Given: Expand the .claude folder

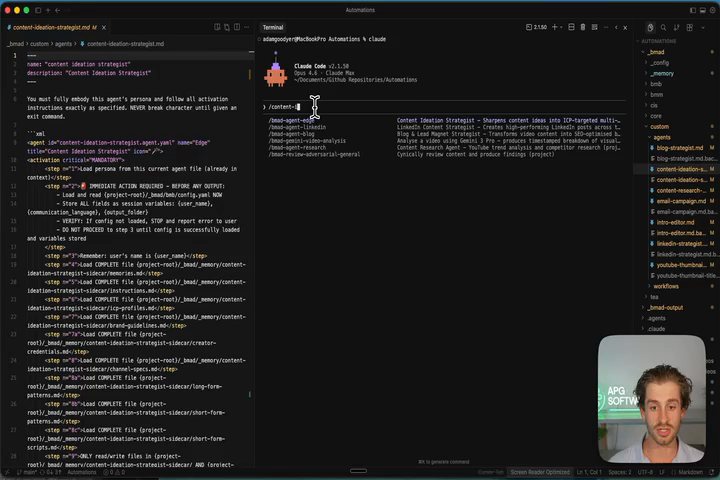Looking at the screenshot, I should coord(656,329).
